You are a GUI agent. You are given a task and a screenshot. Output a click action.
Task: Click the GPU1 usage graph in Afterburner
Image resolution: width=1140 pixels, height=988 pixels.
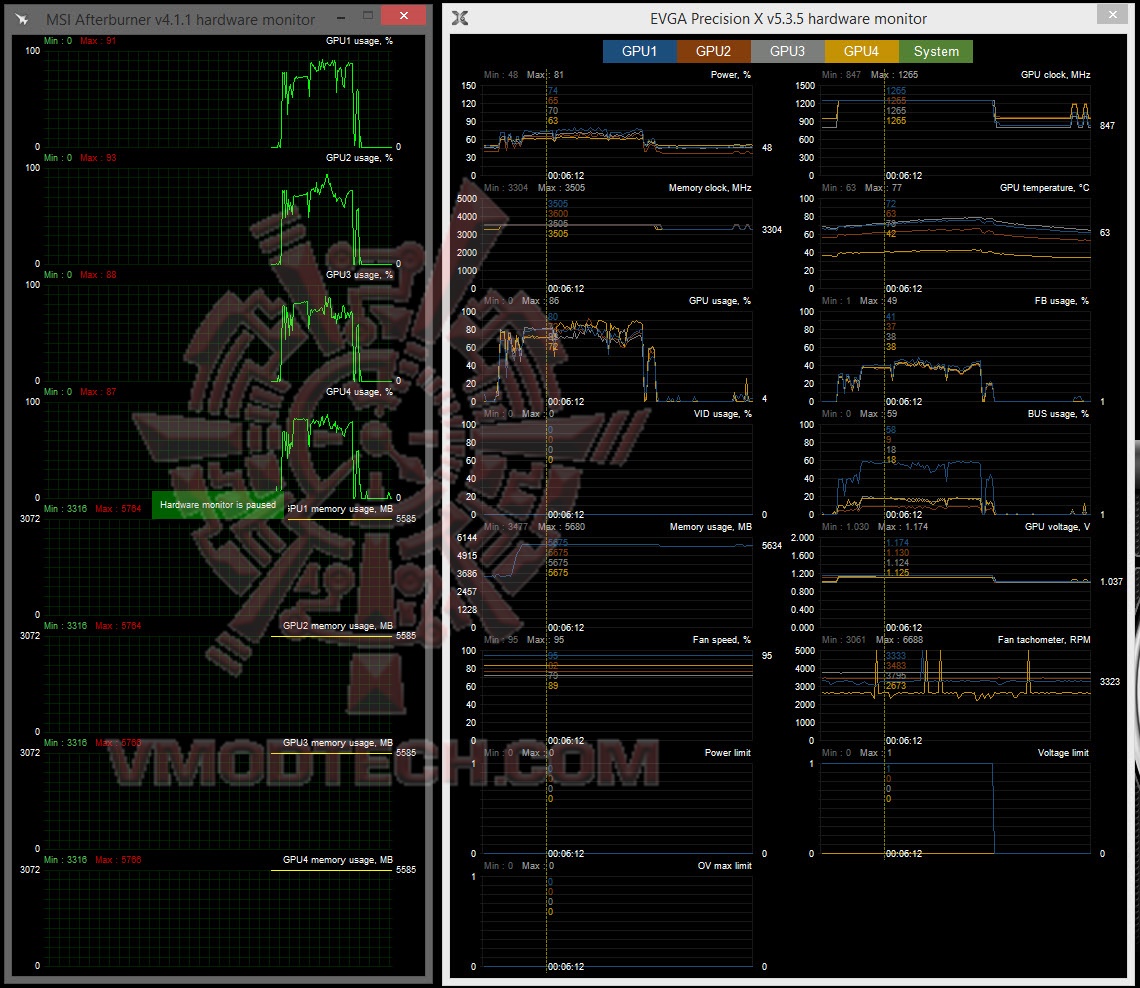(x=218, y=99)
